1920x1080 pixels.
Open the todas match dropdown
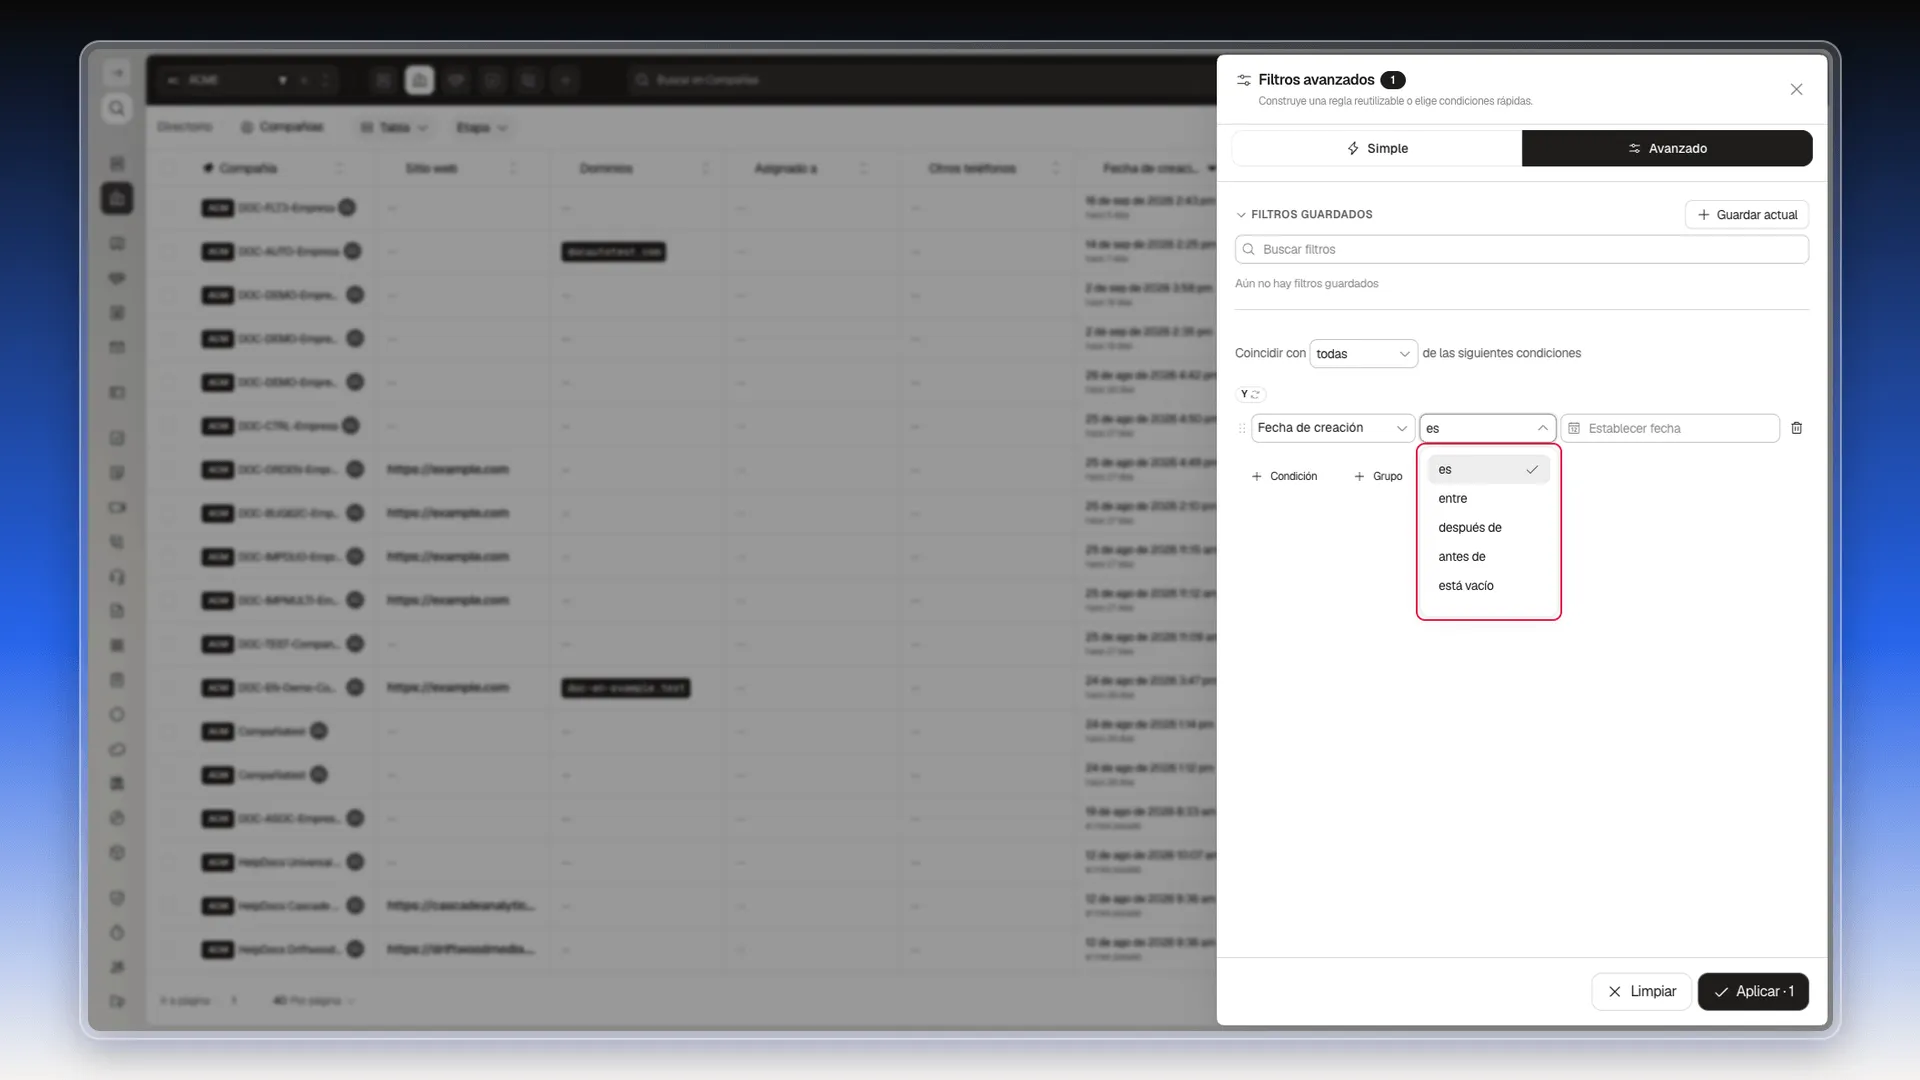(1363, 354)
